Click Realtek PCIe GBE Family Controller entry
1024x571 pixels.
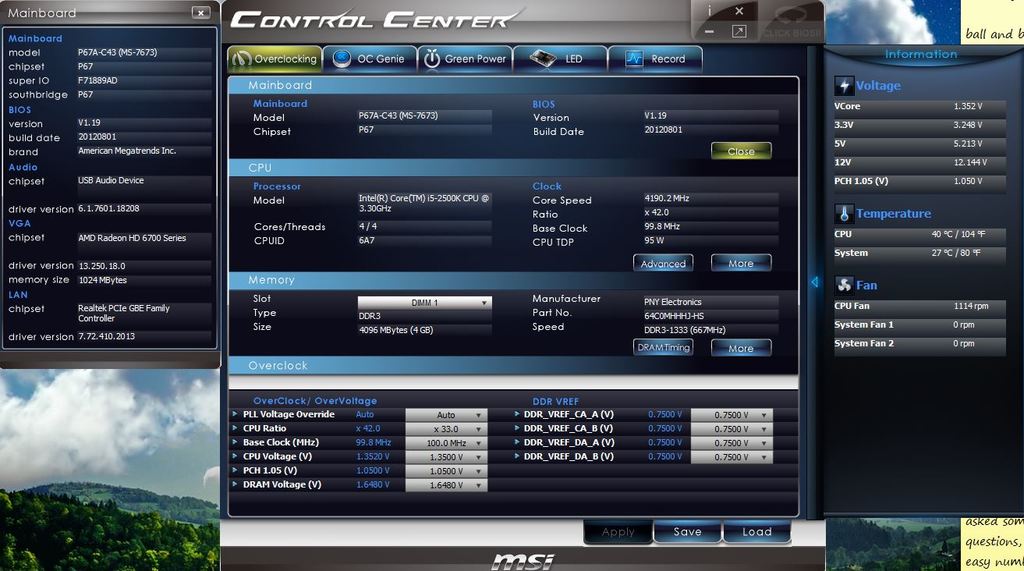point(123,313)
